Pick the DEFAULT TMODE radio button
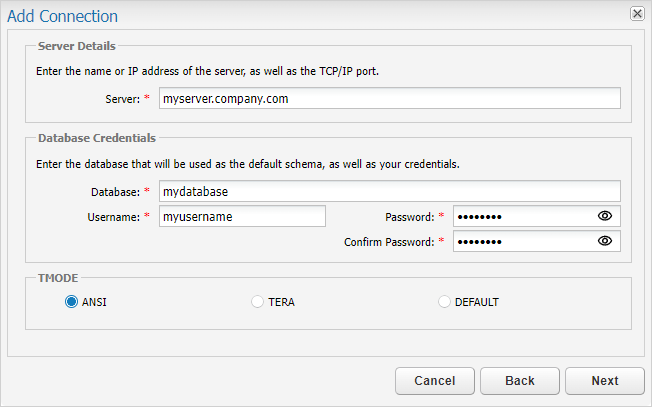The image size is (652, 407). (445, 301)
